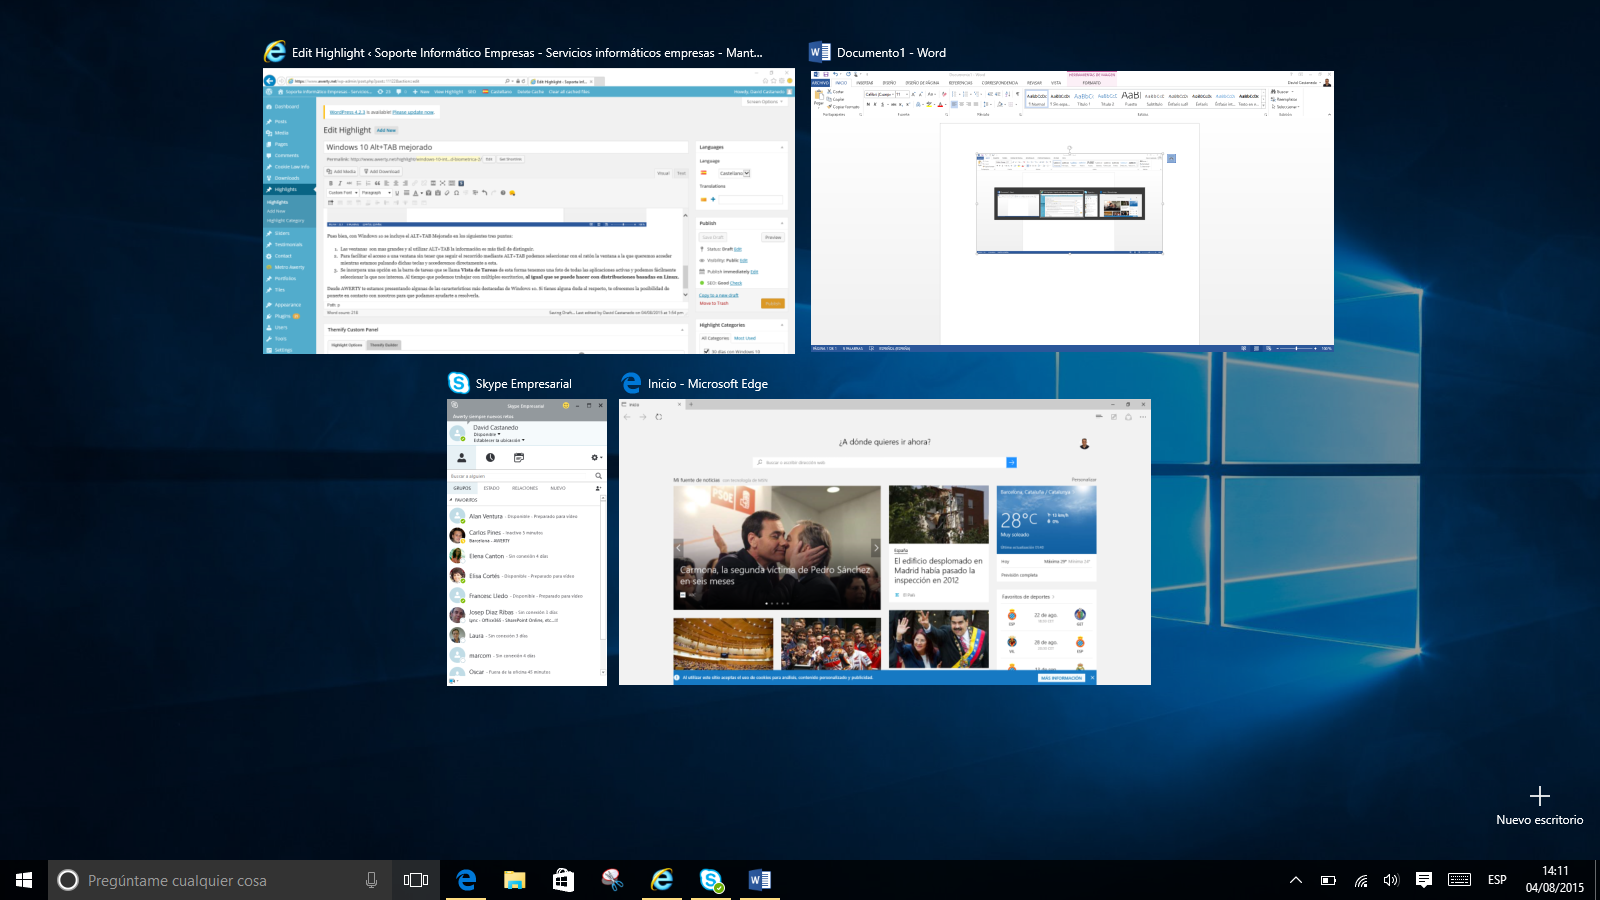Image resolution: width=1600 pixels, height=900 pixels.
Task: Open the Contacts icon in Skype Empresarial
Action: tap(462, 458)
